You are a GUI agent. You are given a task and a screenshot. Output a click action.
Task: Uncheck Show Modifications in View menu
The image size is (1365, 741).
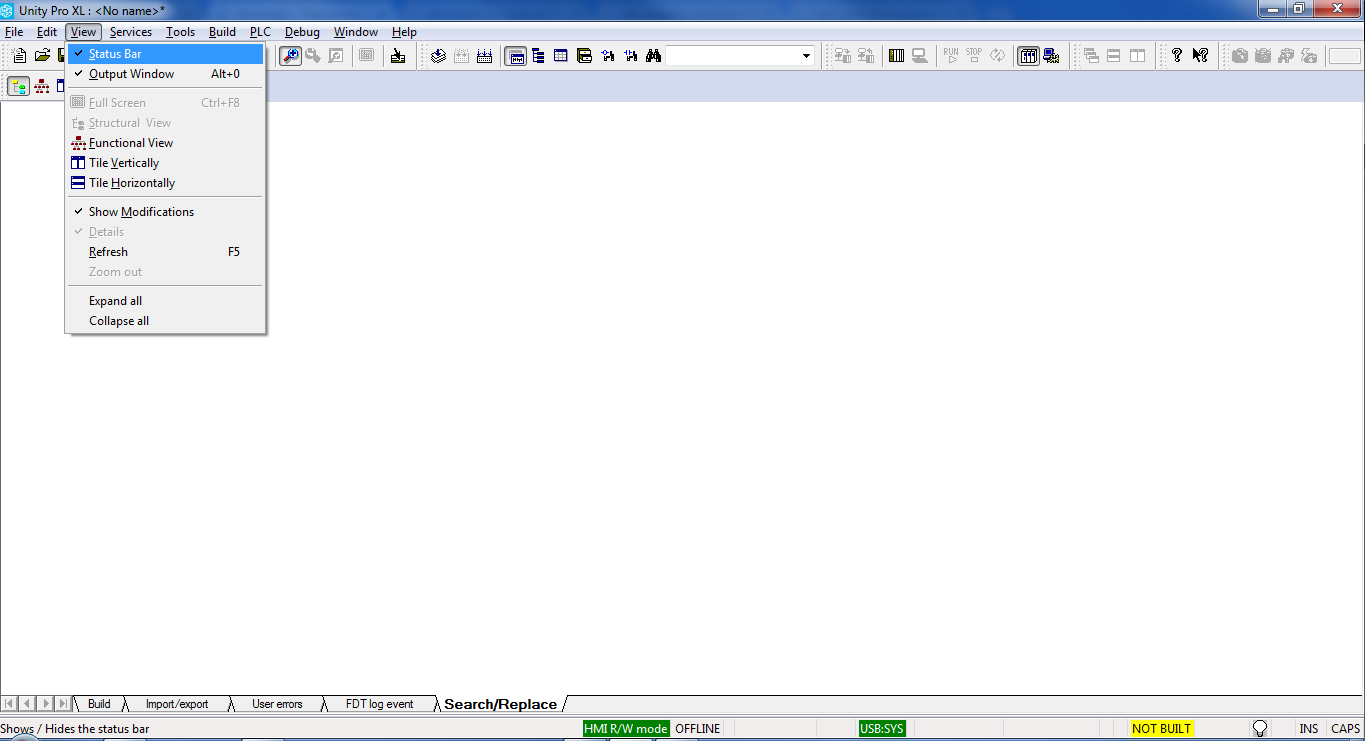point(141,212)
